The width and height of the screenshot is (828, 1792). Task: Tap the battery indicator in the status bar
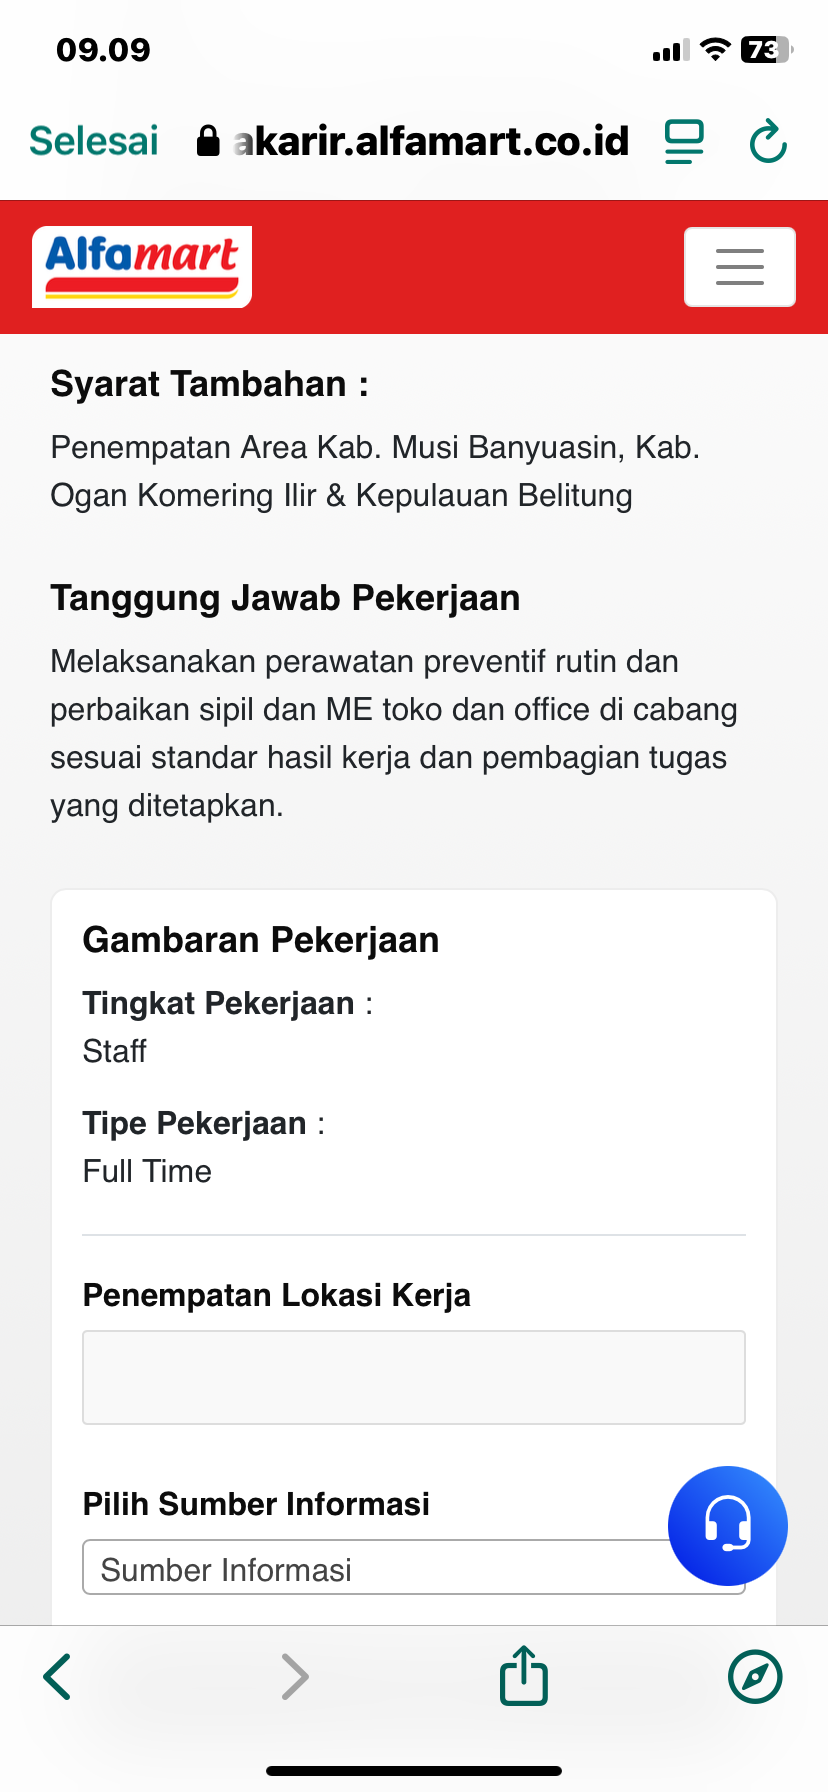pos(765,50)
